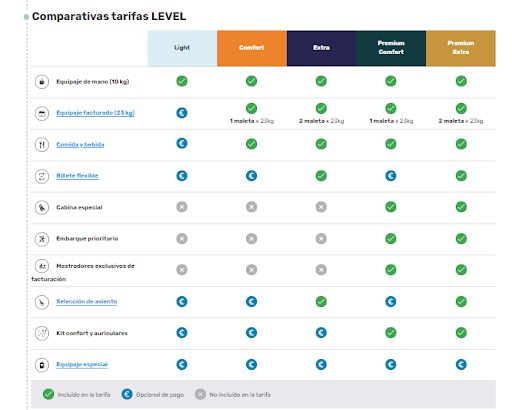
Task: Click the green check for Extra Selección de asiento
Action: 321,302
